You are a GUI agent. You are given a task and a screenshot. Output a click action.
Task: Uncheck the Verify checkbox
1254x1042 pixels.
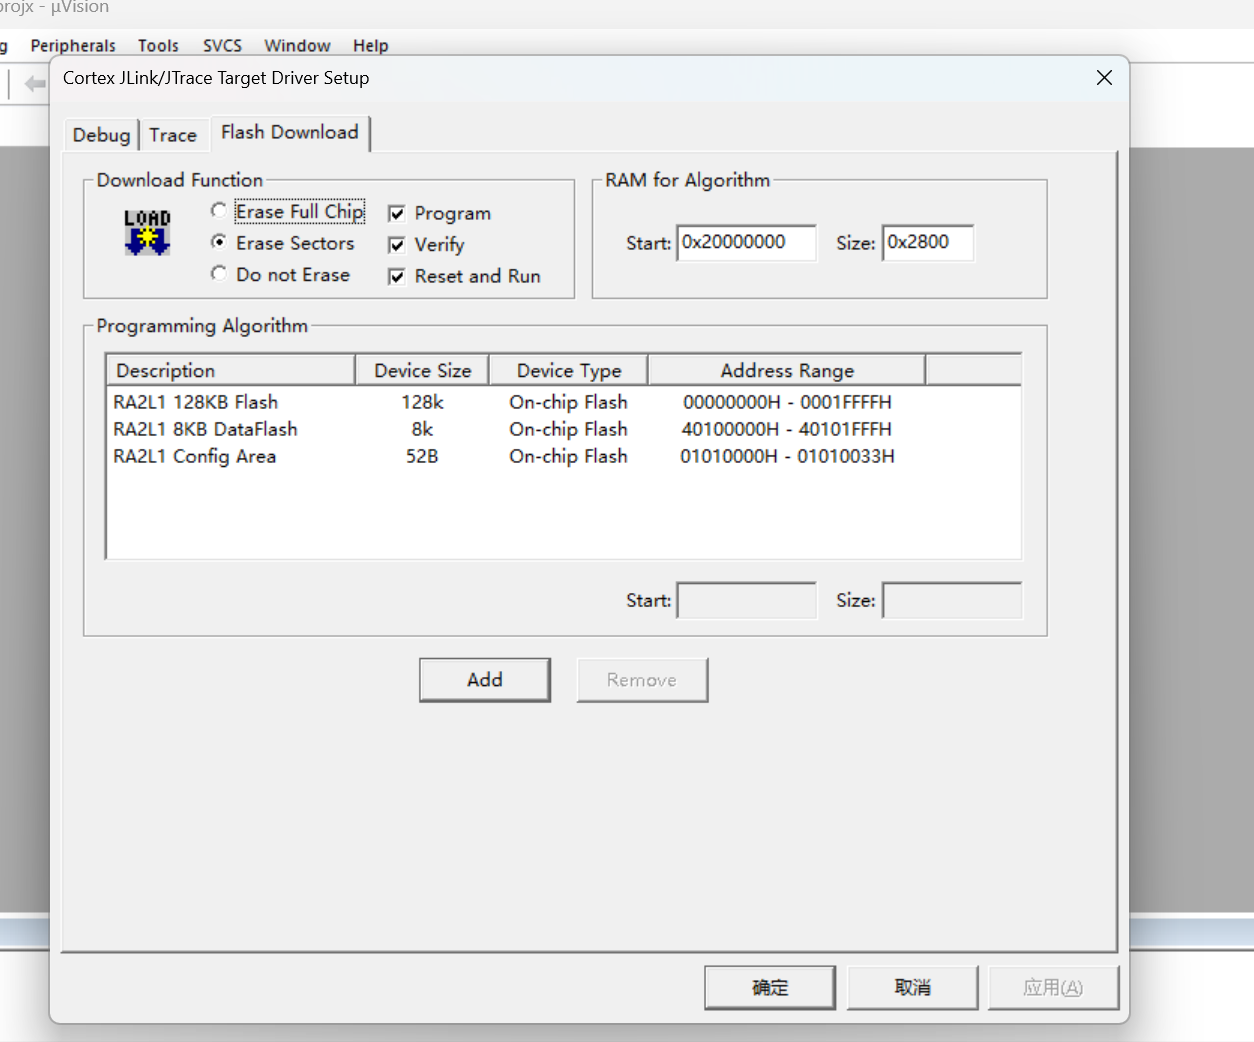pyautogui.click(x=397, y=245)
